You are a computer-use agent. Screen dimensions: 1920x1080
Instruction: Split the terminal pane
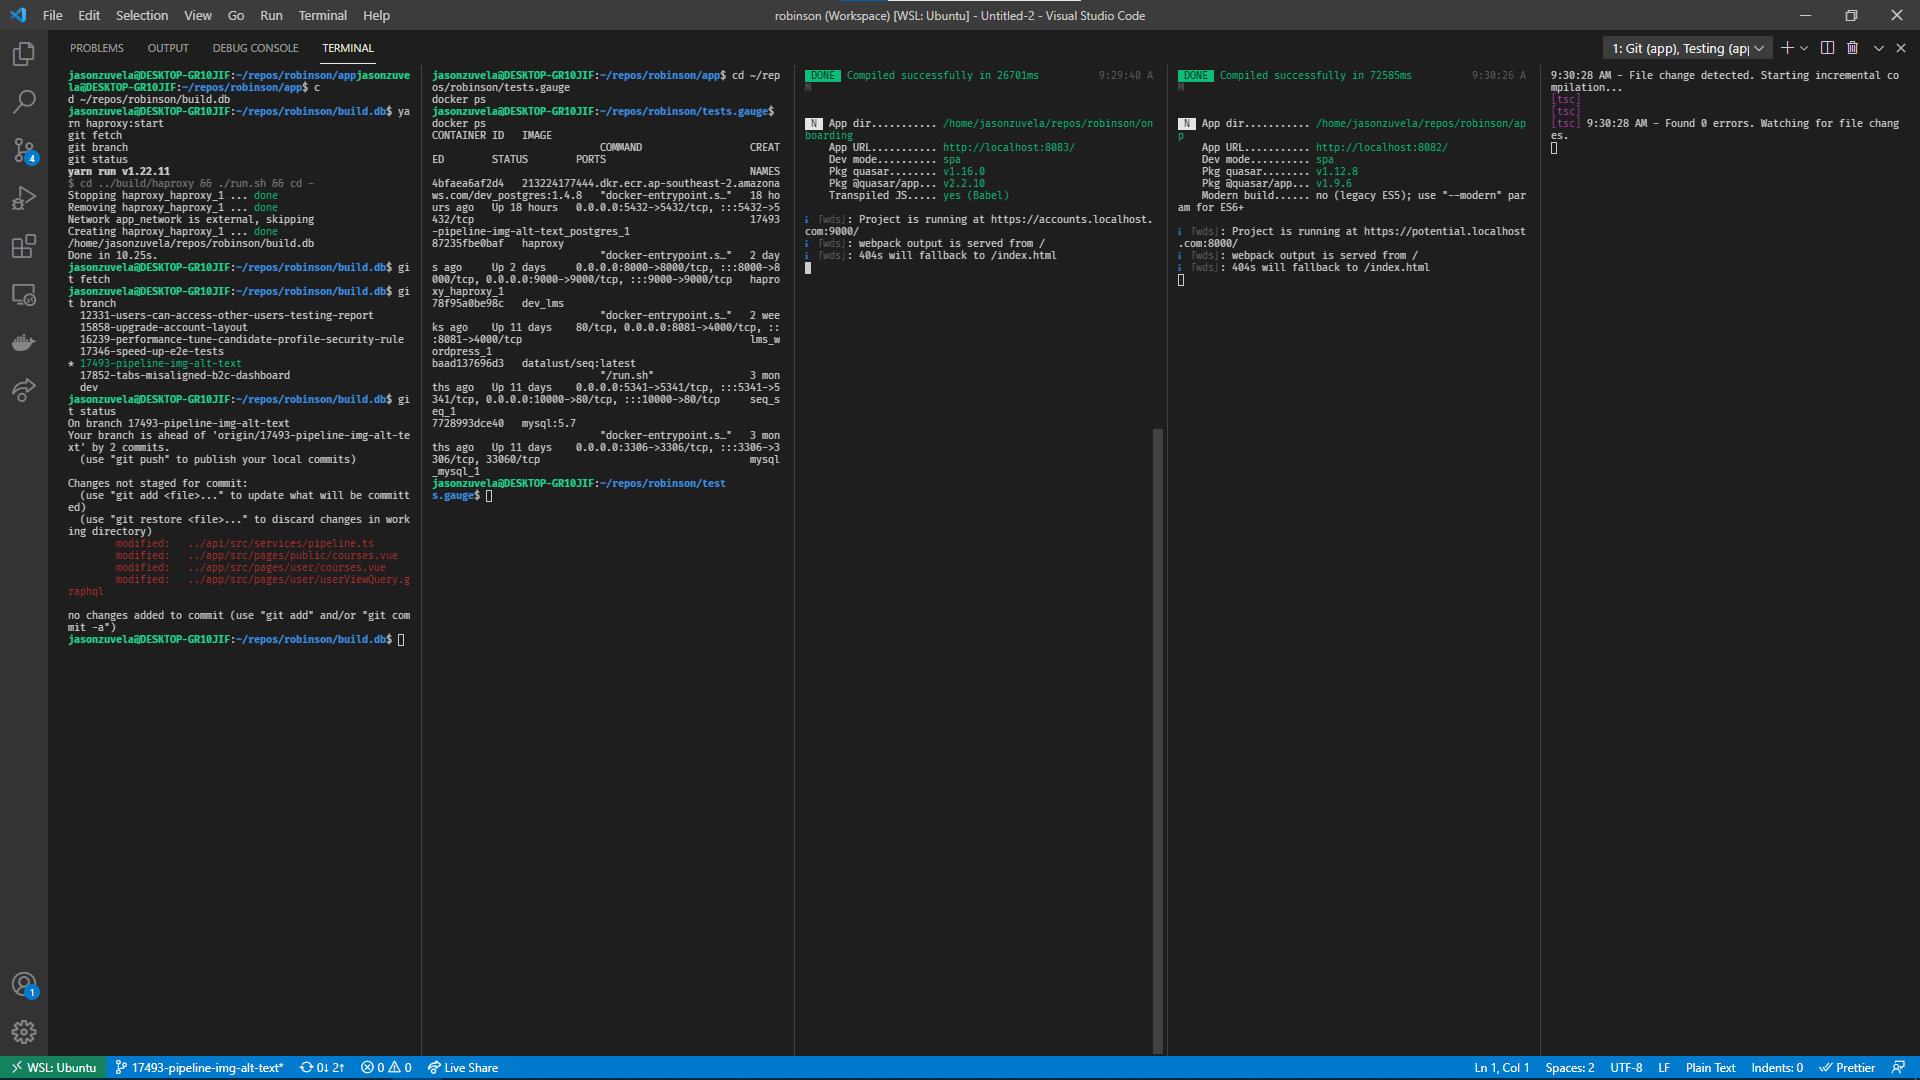[1827, 48]
